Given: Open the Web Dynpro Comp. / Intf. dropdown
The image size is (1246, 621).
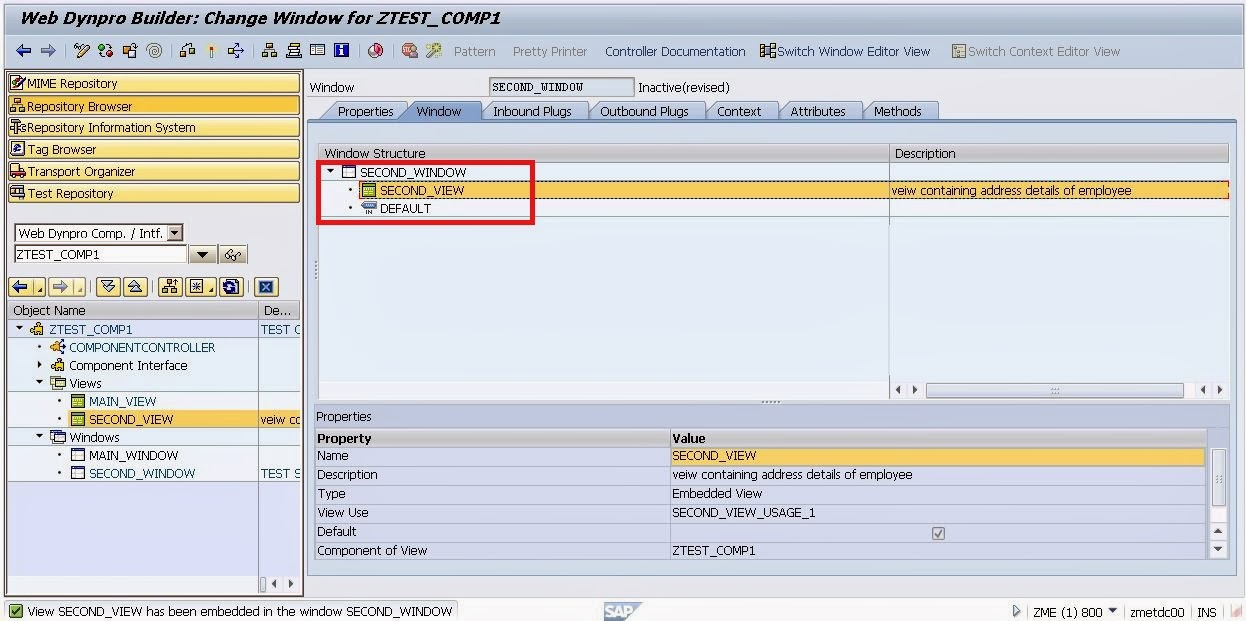Looking at the screenshot, I should coord(174,233).
